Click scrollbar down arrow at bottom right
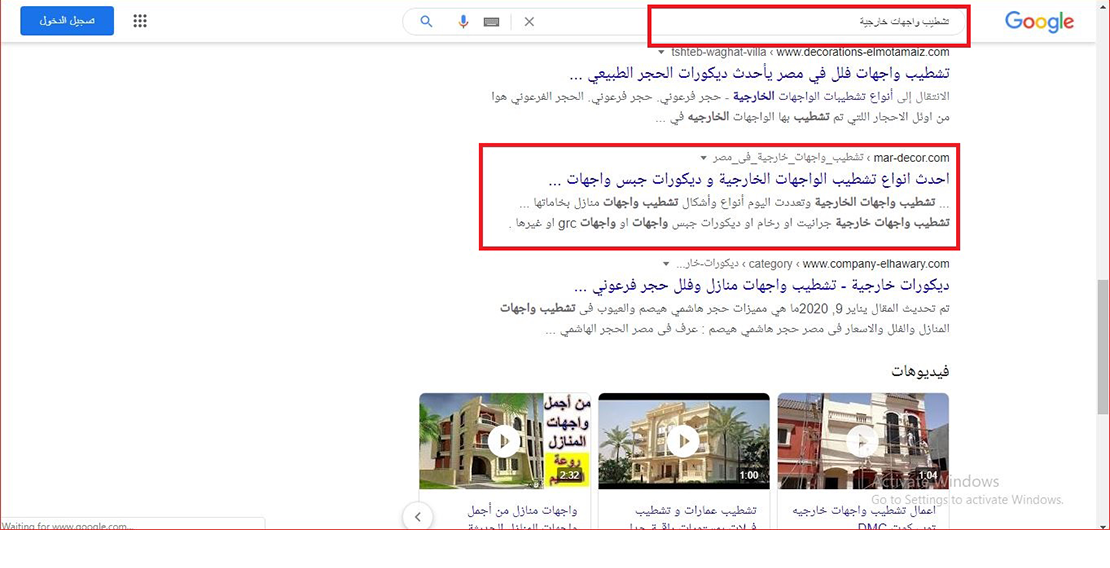This screenshot has width=1110, height=568. click(1103, 526)
